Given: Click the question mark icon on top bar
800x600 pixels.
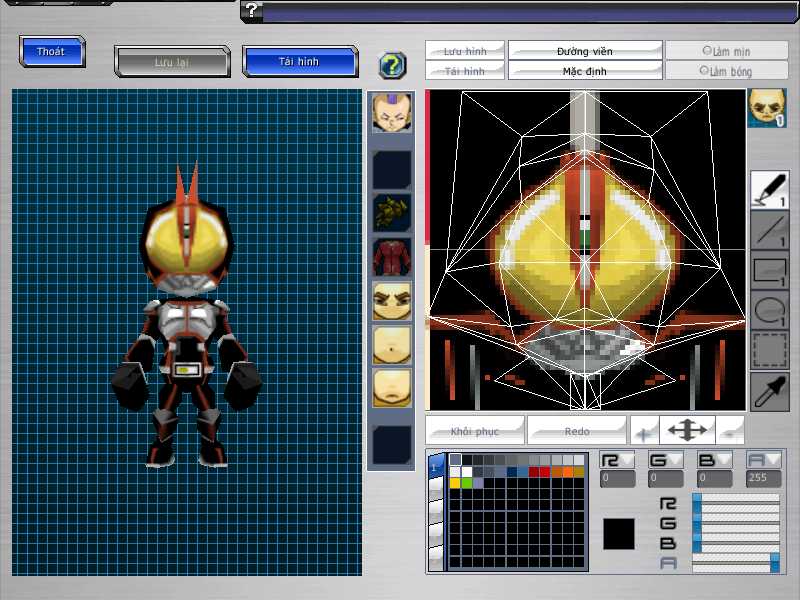Looking at the screenshot, I should point(252,10).
